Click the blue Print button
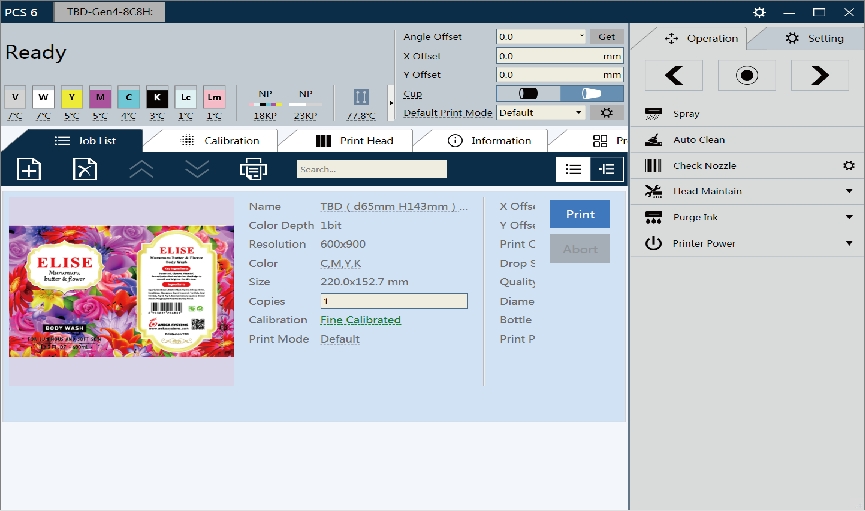Viewport: 865px width, 511px height. (x=580, y=214)
